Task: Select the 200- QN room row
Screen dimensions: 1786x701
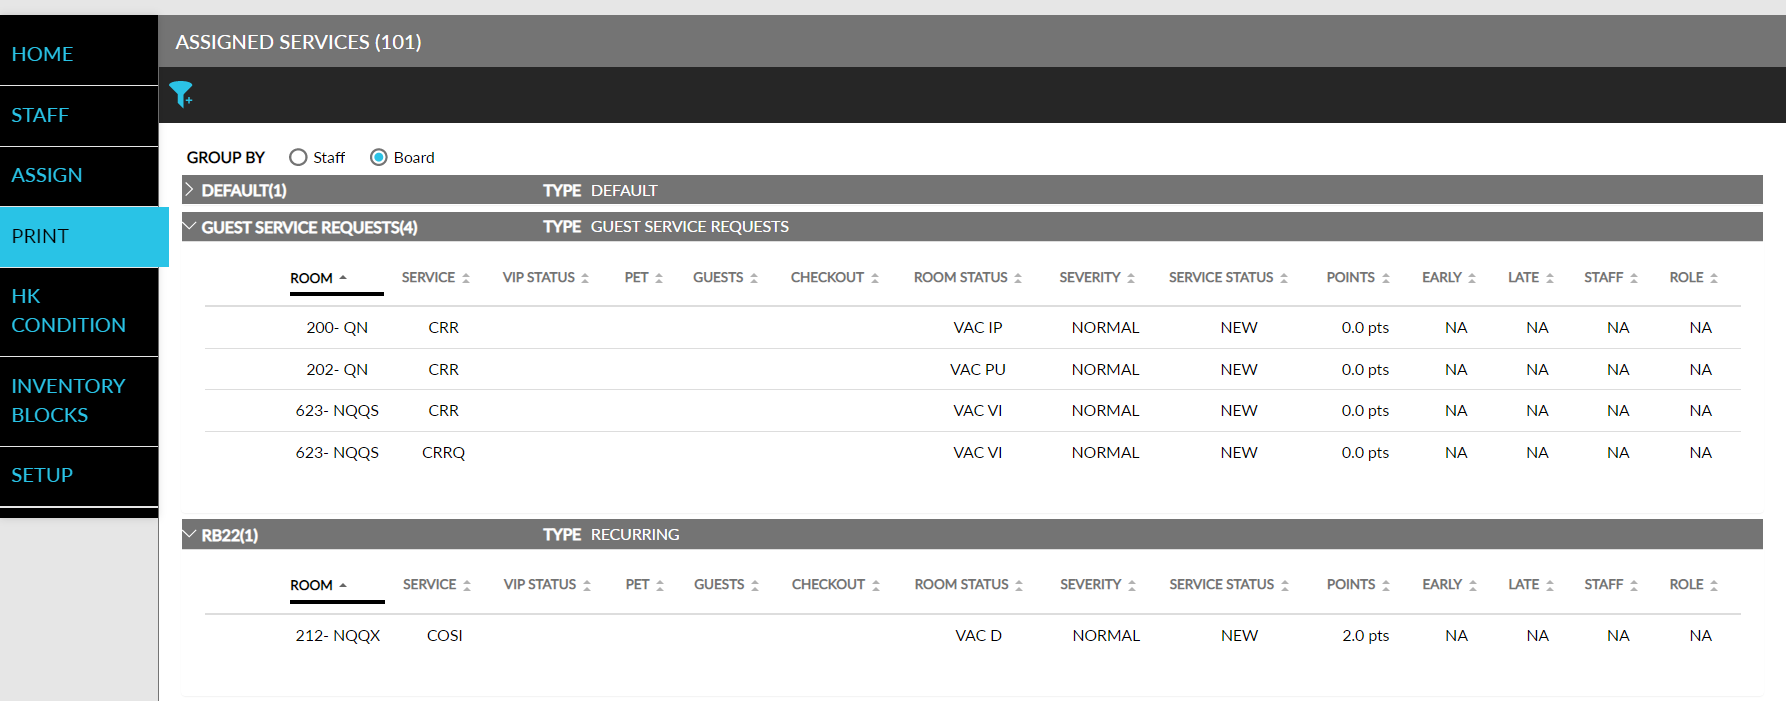Action: [x=337, y=328]
